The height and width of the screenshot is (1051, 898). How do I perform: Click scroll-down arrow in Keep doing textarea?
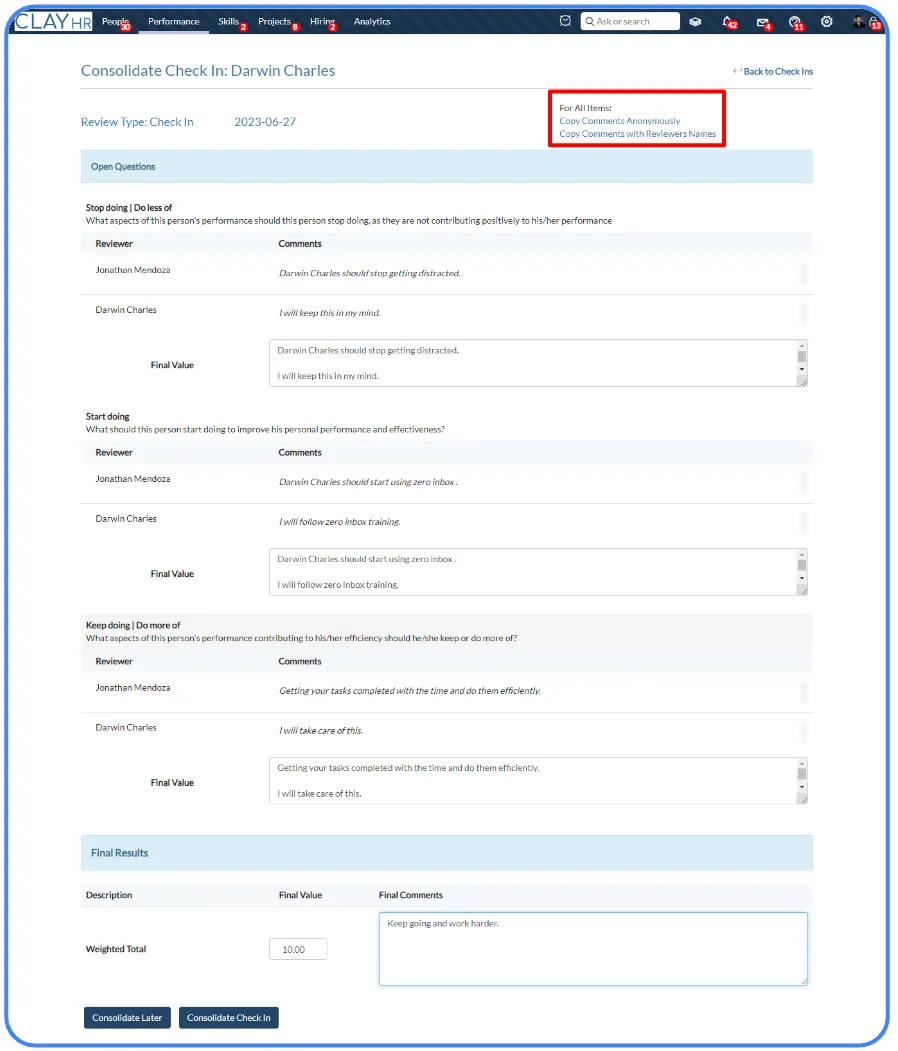[x=801, y=787]
